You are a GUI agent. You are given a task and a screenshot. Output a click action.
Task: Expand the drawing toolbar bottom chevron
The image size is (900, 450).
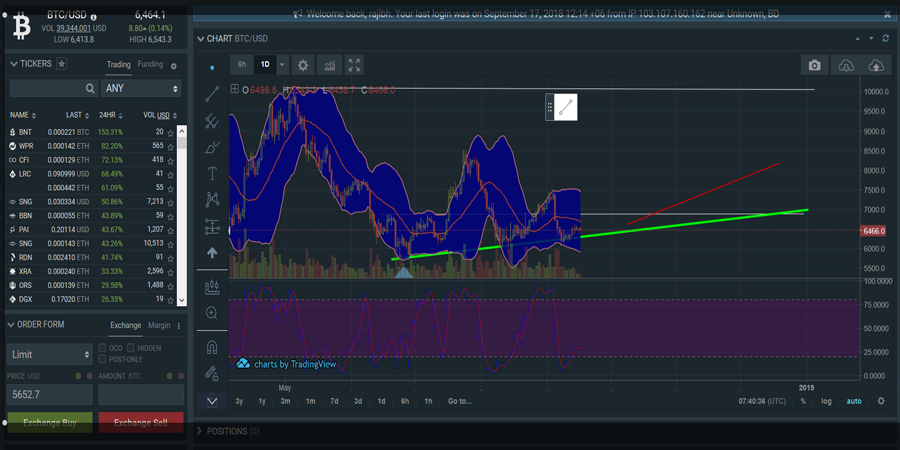[x=212, y=401]
